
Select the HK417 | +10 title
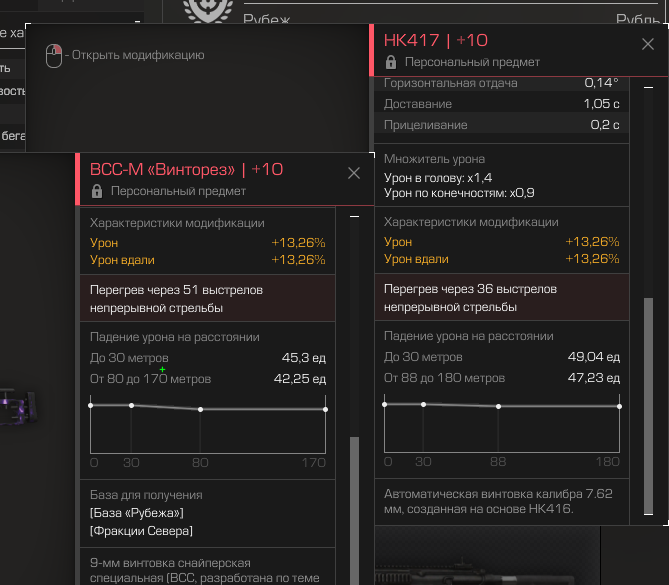click(x=436, y=41)
